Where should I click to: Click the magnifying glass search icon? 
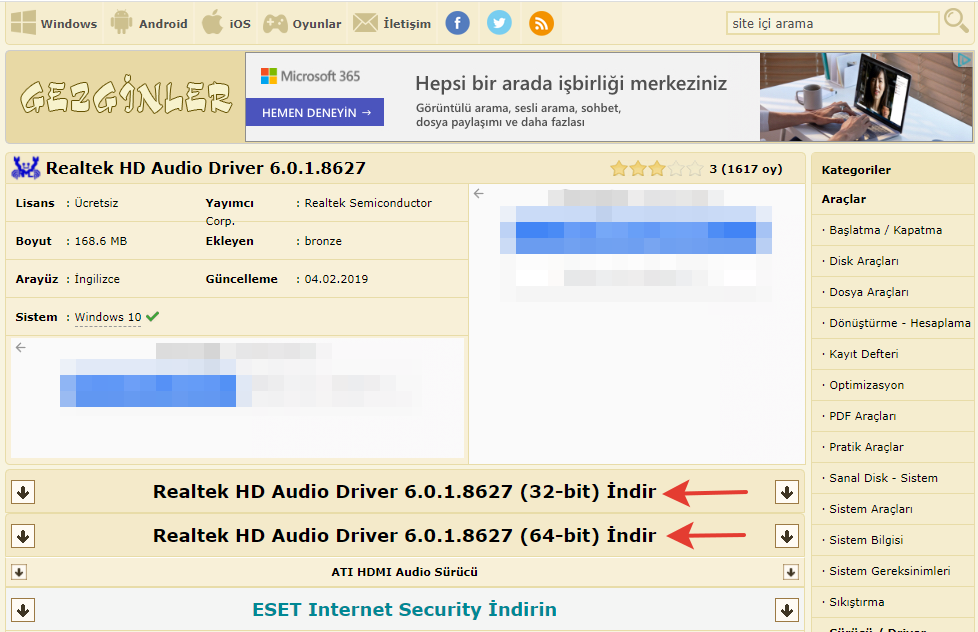[x=956, y=22]
